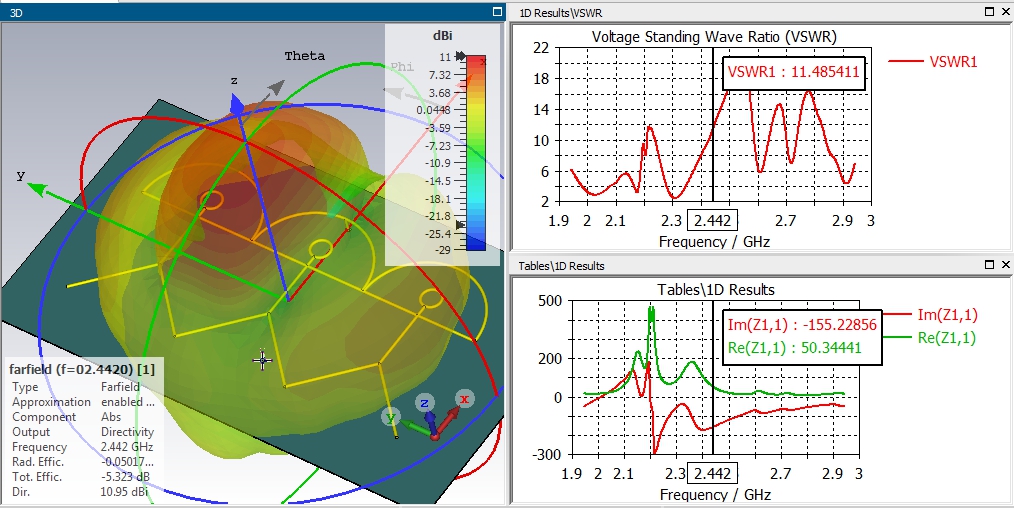
Task: Select the Re(Z1,1) legend entry
Action: pyautogui.click(x=929, y=338)
